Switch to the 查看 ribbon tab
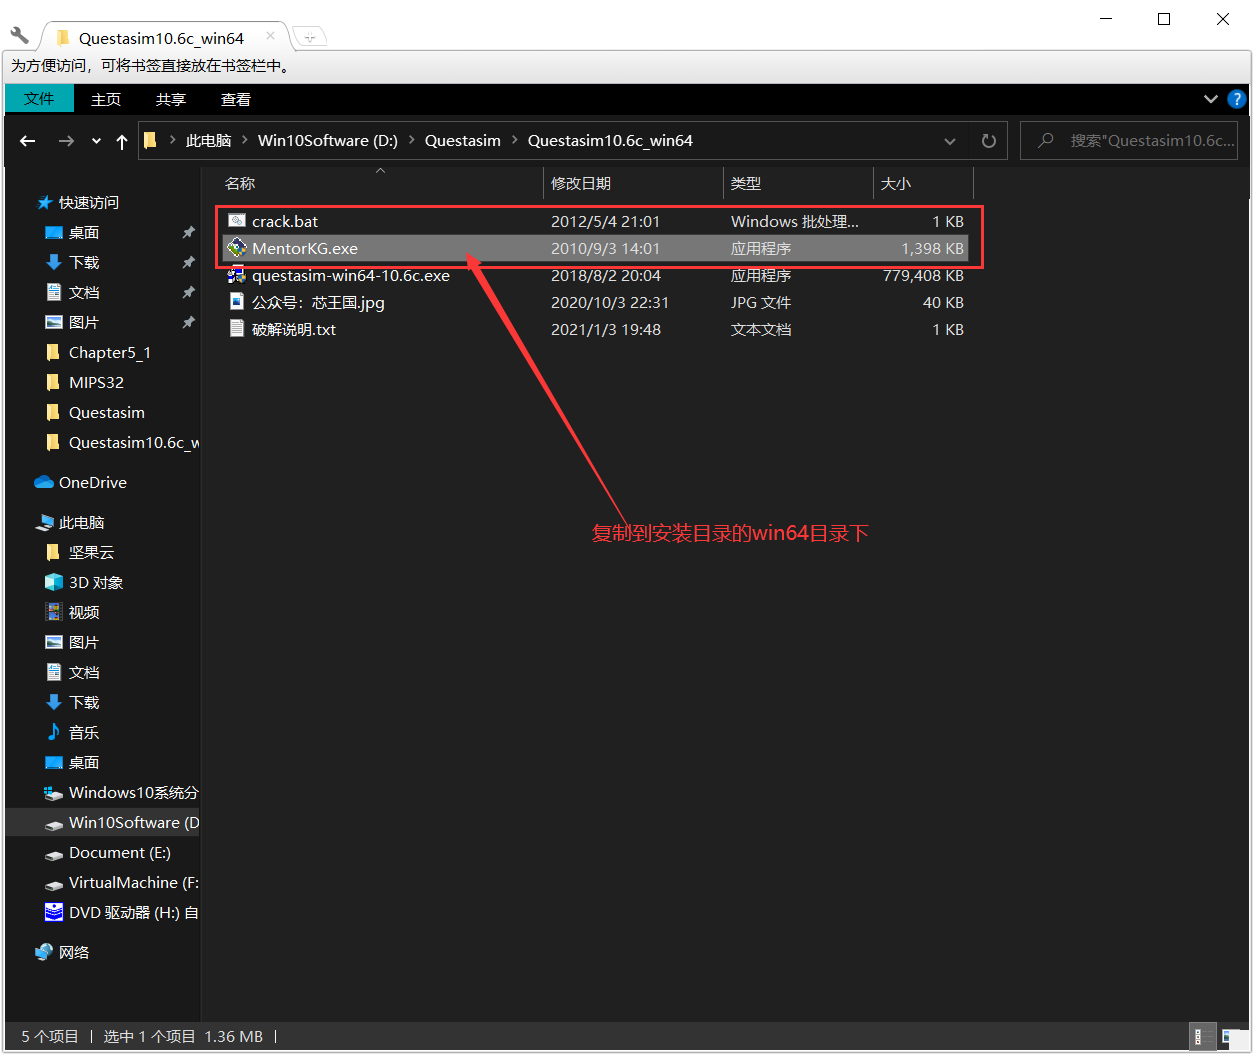 point(235,99)
